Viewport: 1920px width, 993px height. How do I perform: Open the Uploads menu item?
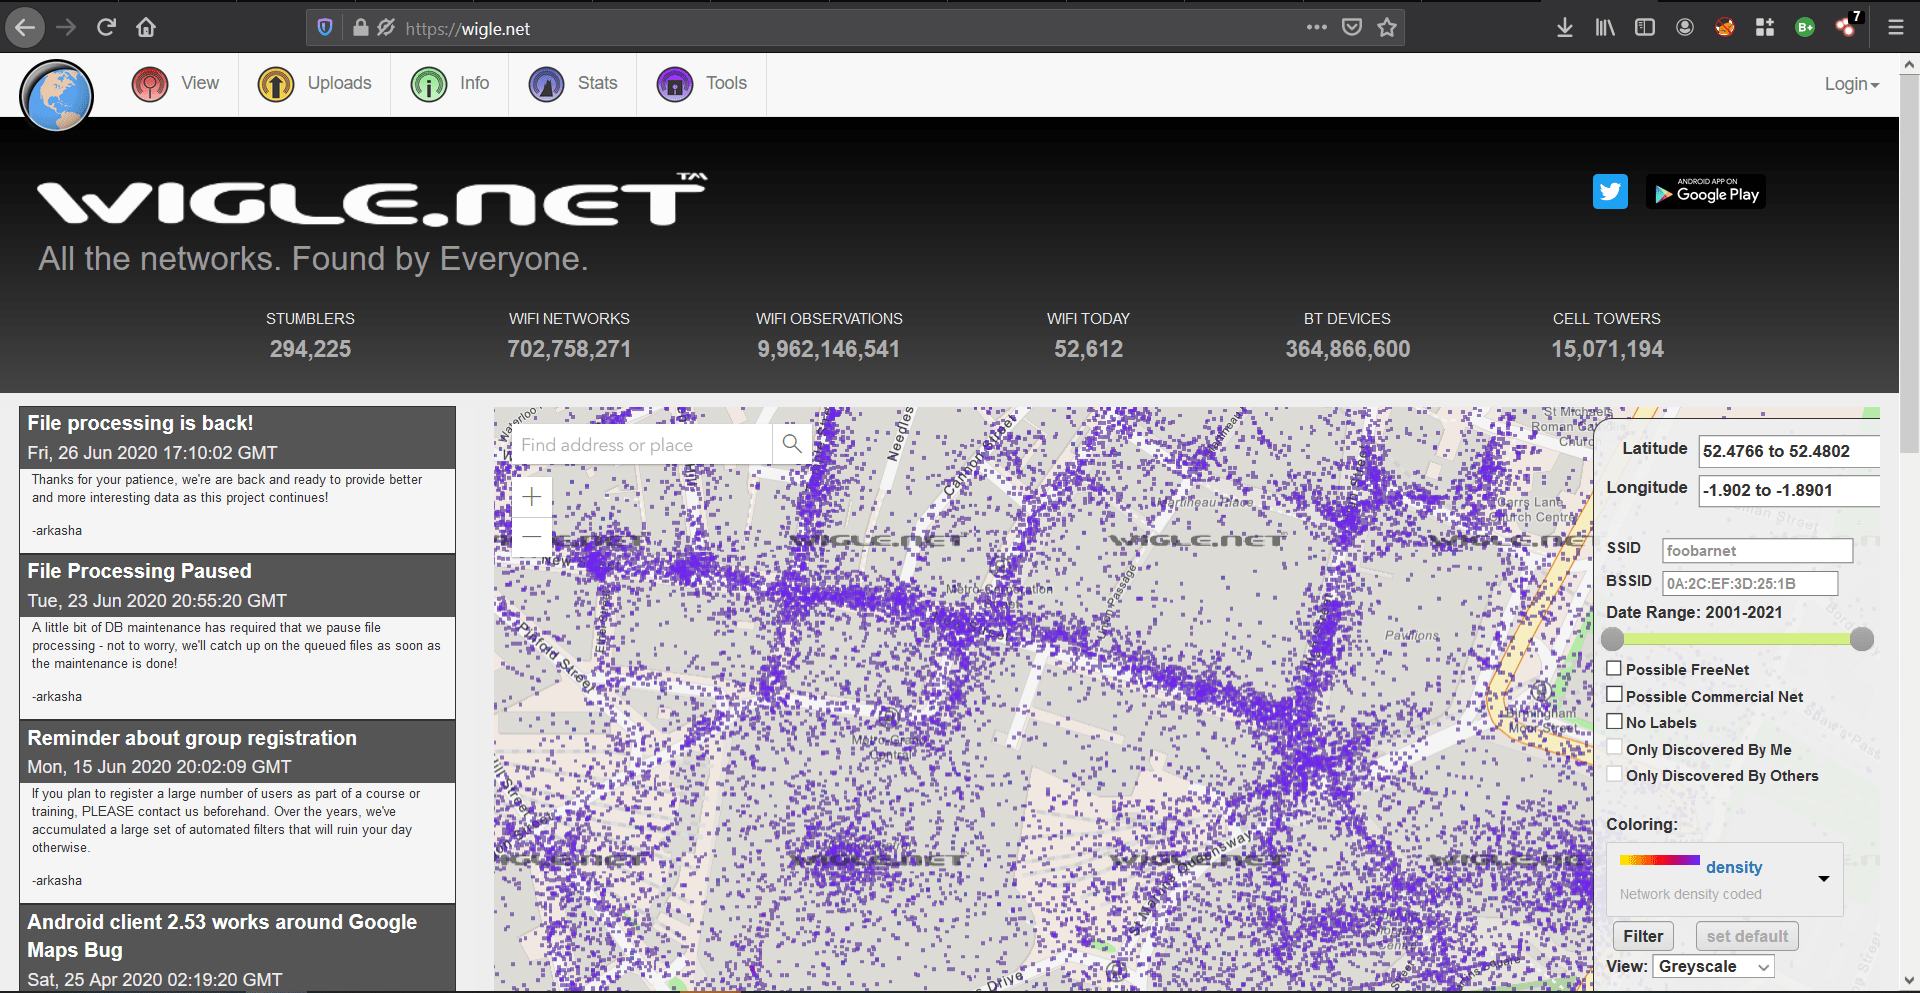(315, 84)
